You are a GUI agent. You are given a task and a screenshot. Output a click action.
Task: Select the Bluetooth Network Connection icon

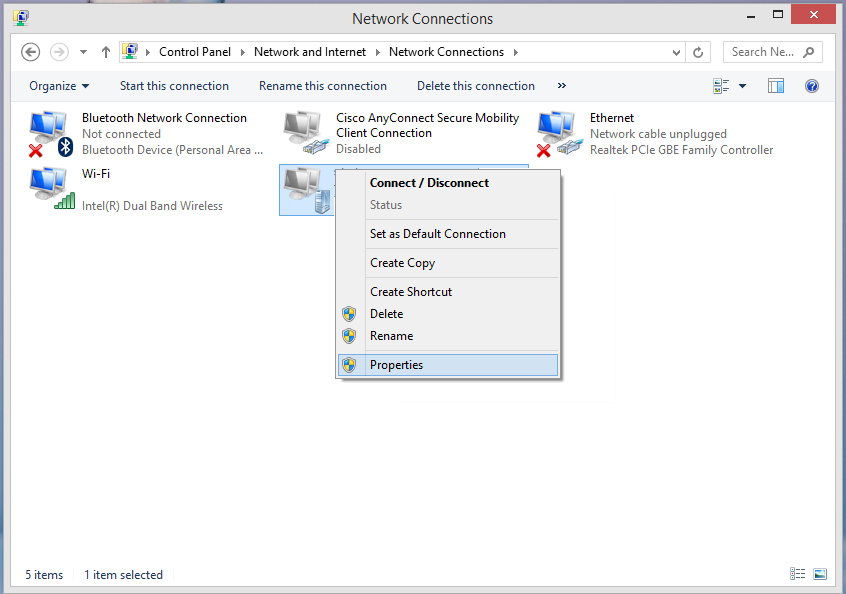(x=50, y=133)
